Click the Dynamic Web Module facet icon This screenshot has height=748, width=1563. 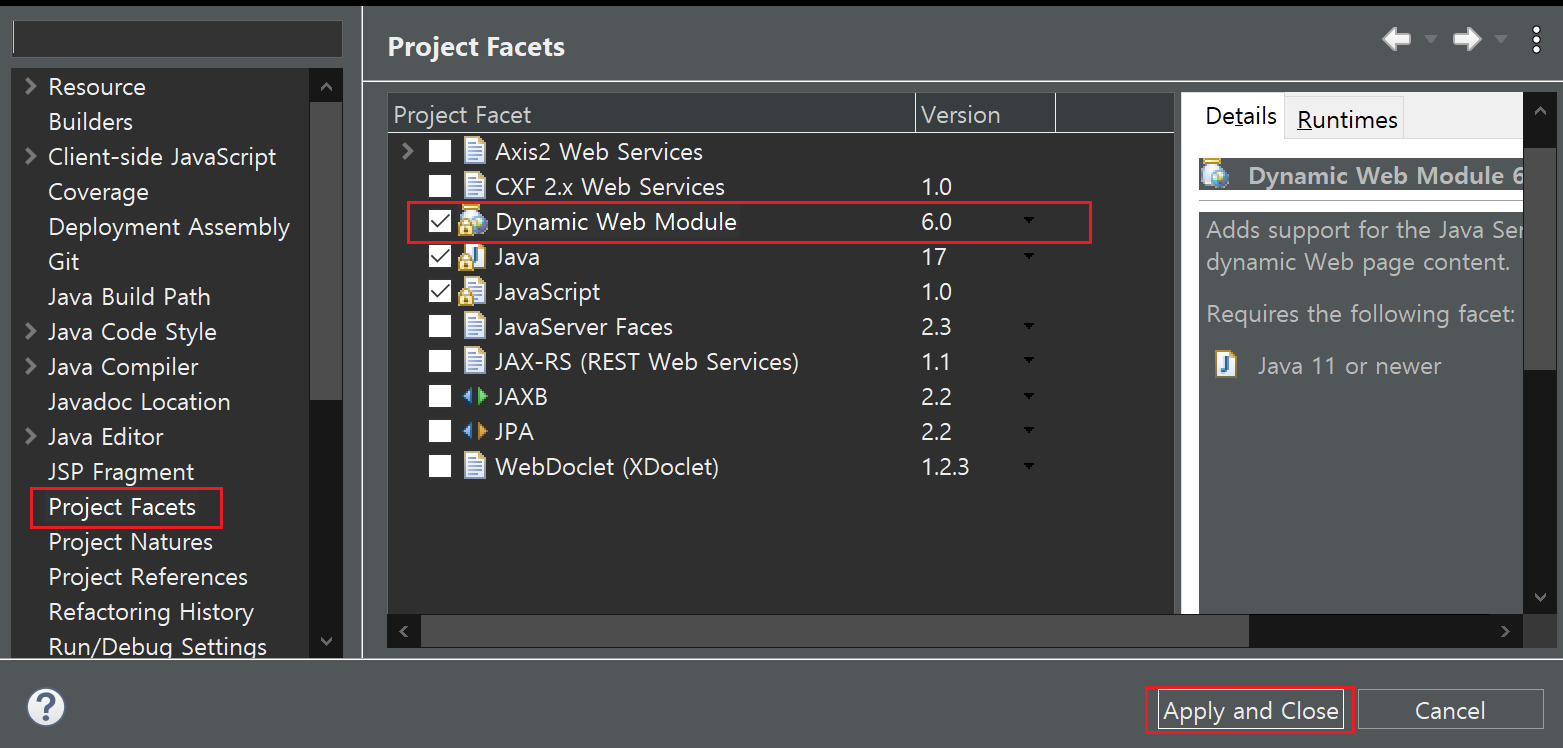click(x=472, y=222)
